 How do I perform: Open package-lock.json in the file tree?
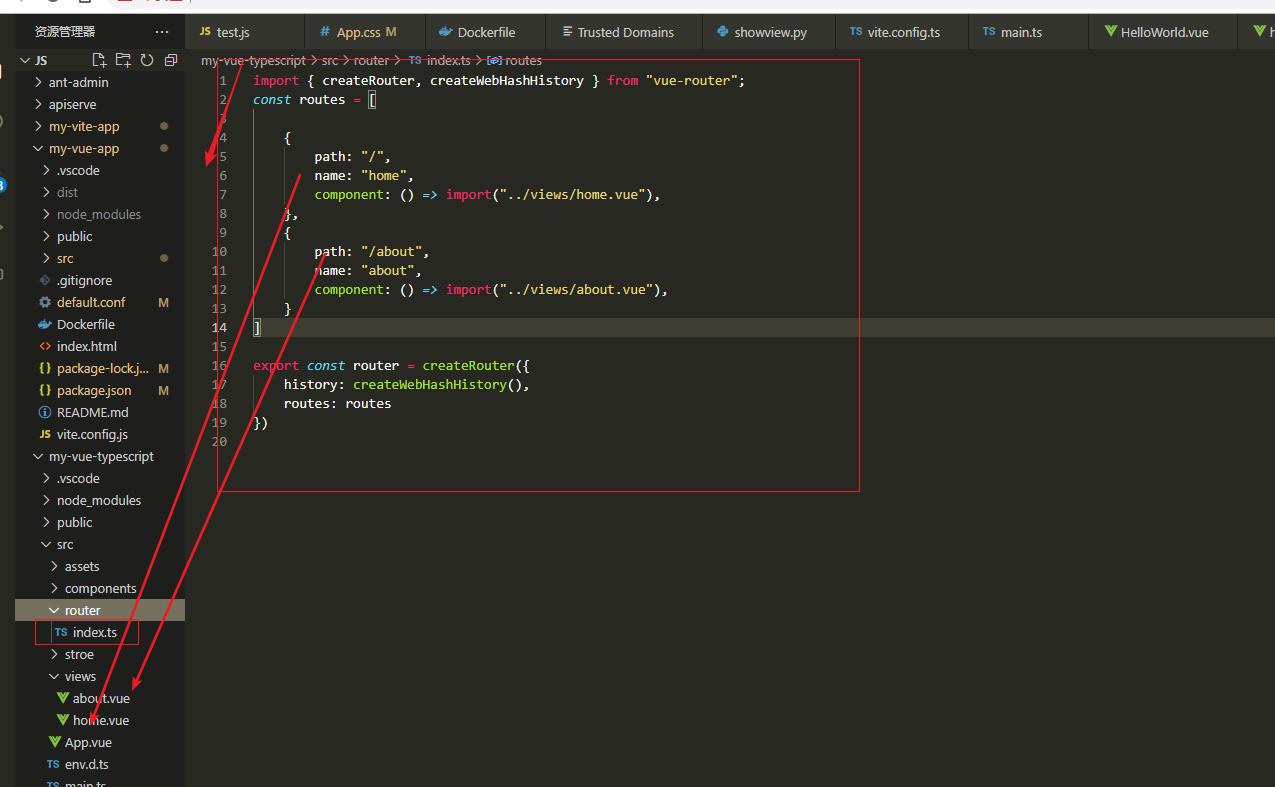[102, 368]
